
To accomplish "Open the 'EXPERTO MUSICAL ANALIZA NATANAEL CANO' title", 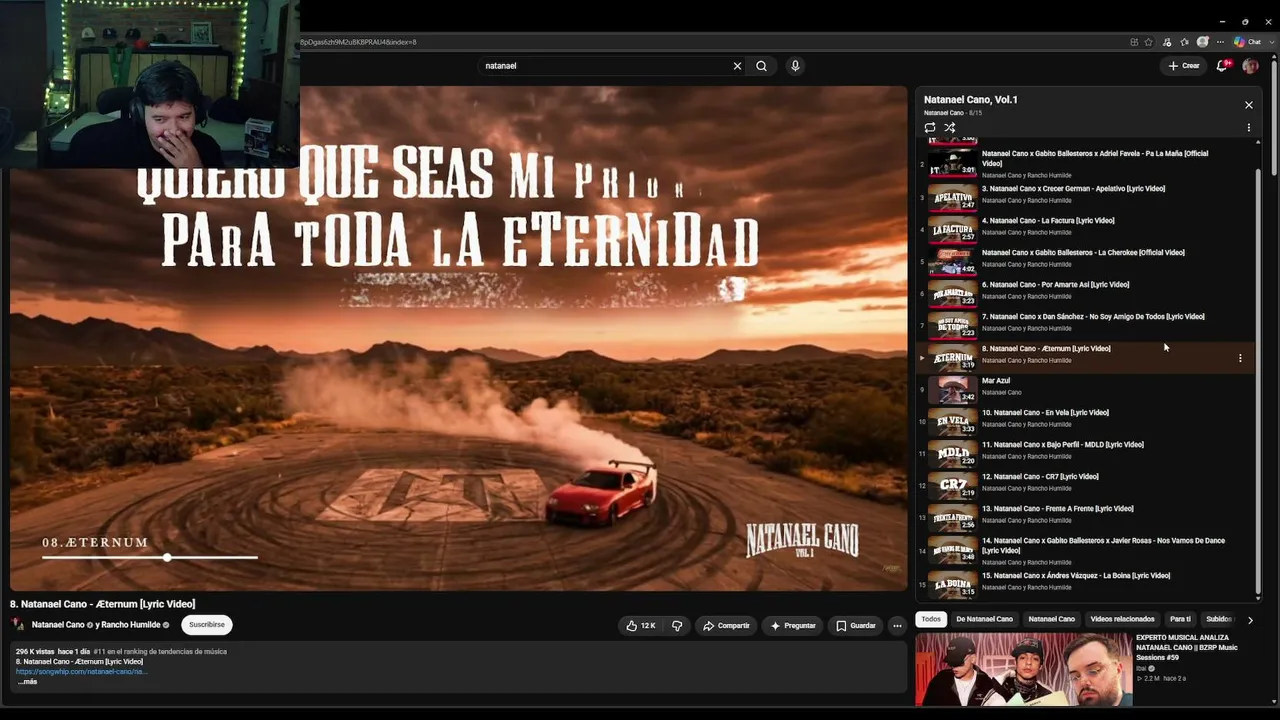I will click(x=1186, y=647).
